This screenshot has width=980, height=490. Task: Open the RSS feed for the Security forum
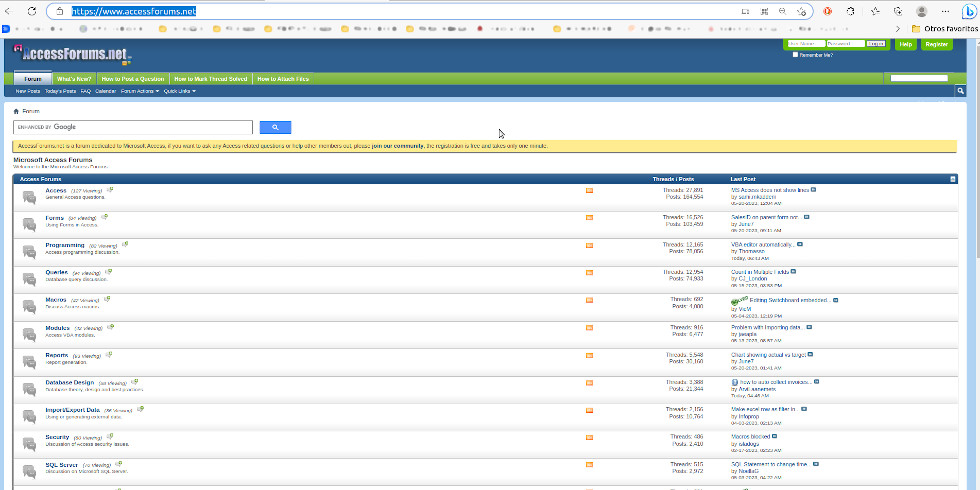click(589, 438)
